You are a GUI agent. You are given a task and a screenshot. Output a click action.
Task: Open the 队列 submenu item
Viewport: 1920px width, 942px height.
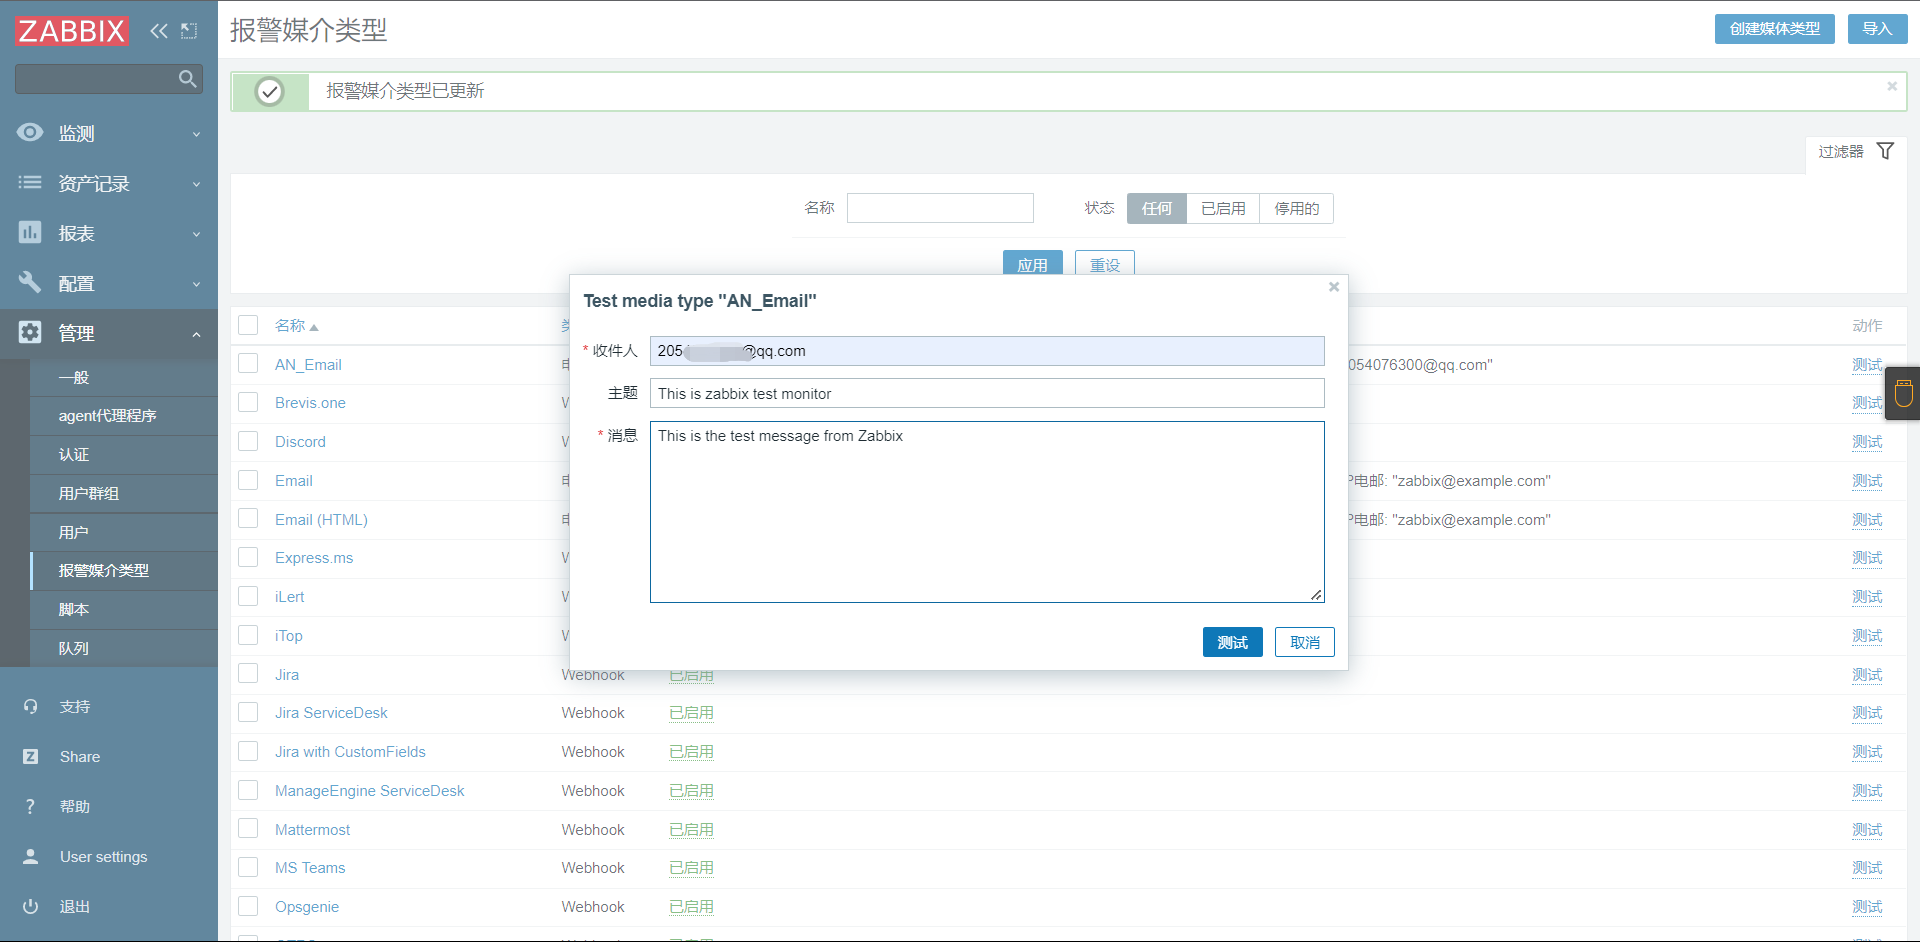click(x=124, y=648)
